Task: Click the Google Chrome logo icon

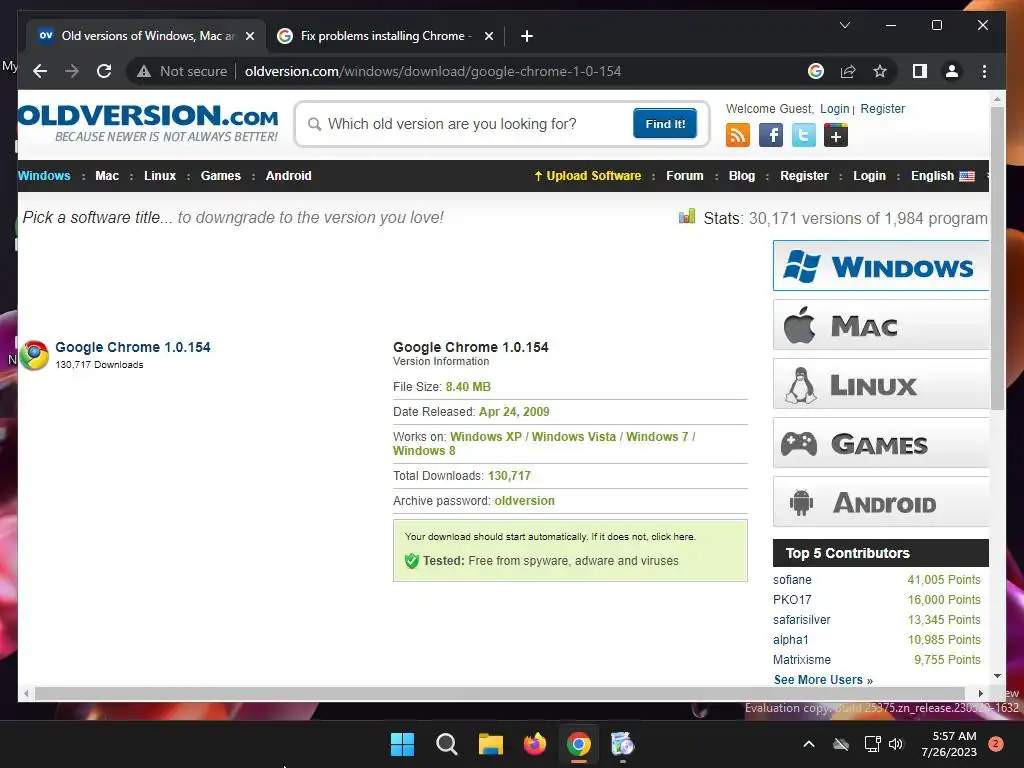Action: 34,355
